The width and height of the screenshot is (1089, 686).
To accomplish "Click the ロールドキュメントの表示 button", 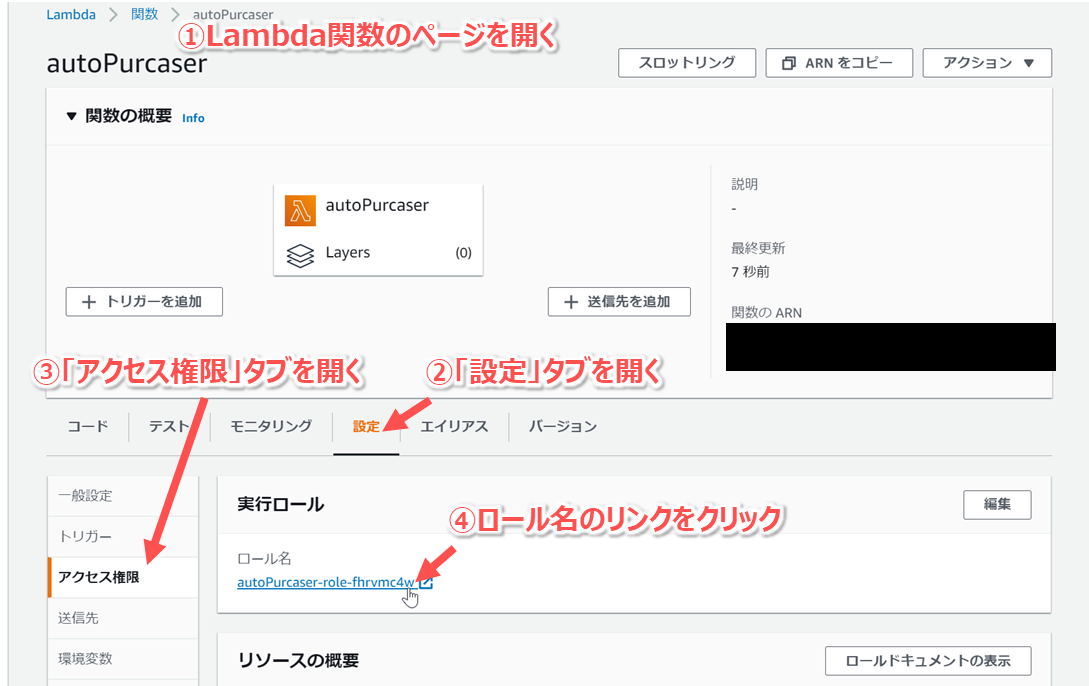I will (927, 661).
